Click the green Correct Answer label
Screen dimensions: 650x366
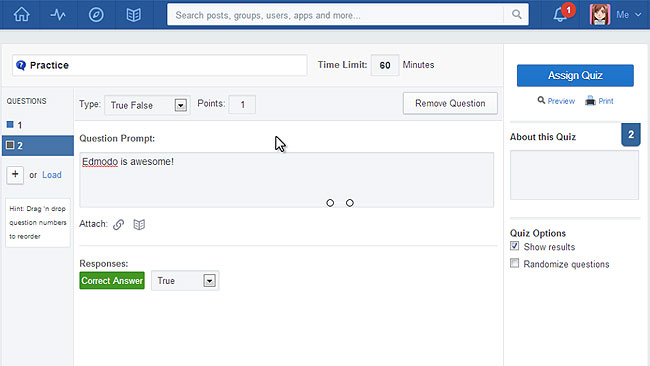coord(112,281)
